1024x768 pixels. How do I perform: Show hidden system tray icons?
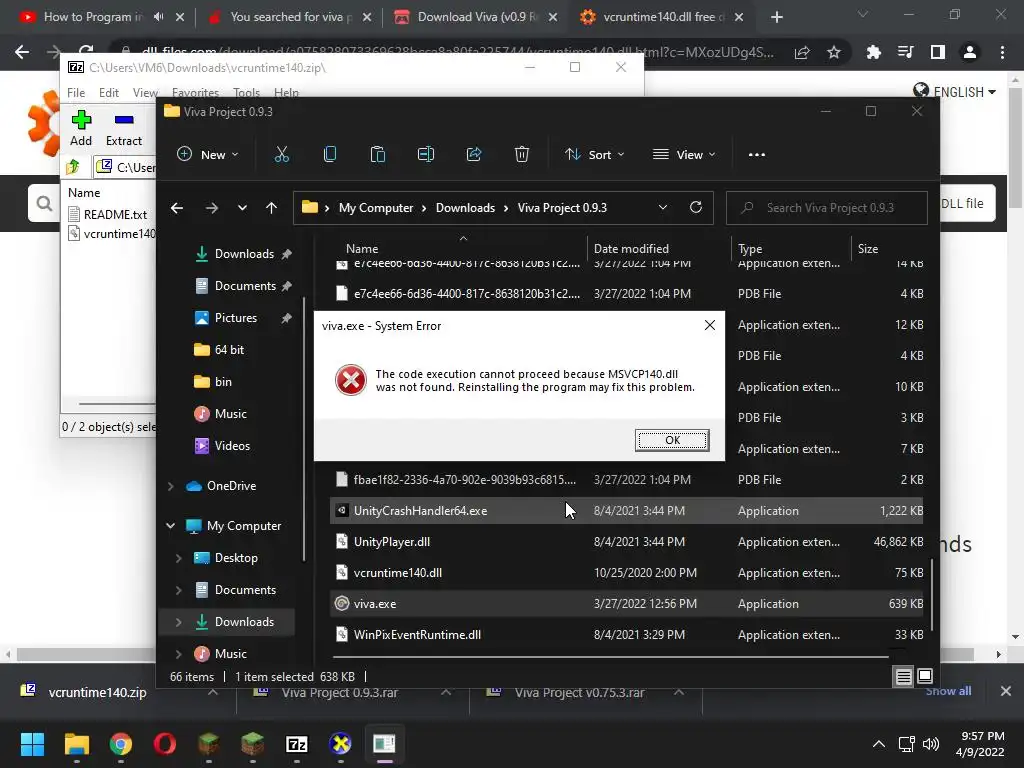tap(879, 744)
